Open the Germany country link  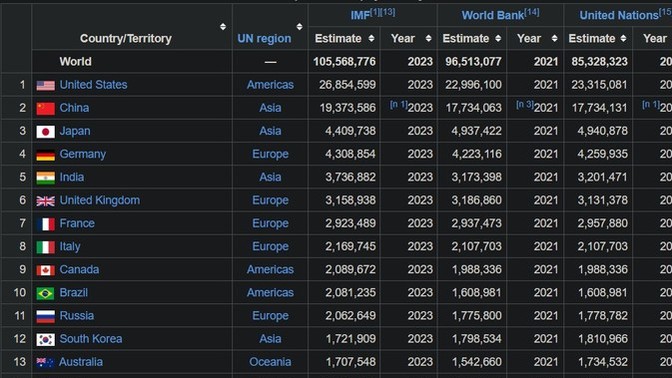click(x=83, y=154)
